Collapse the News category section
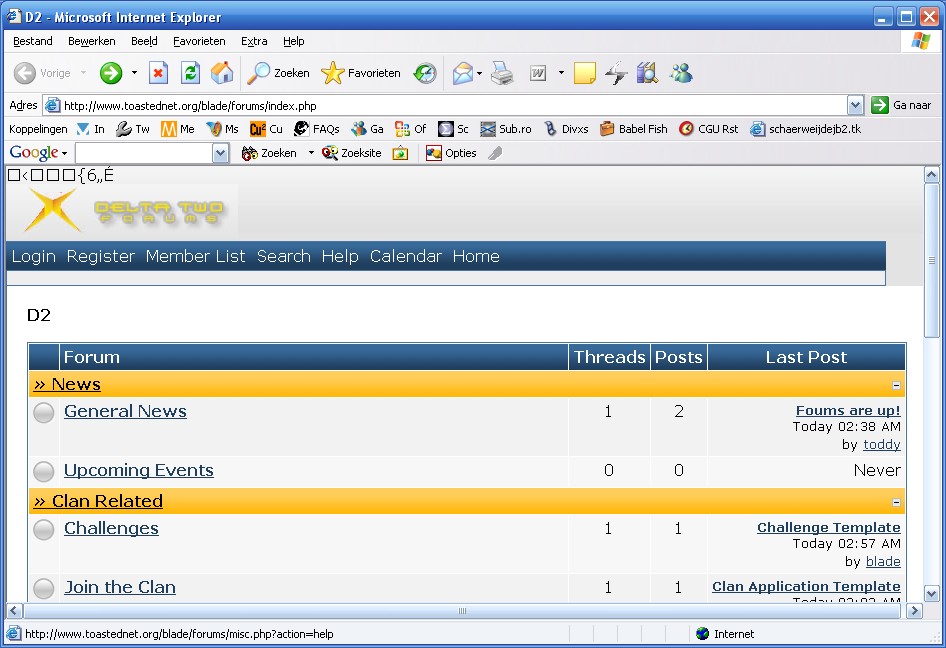This screenshot has width=946, height=648. (x=896, y=385)
